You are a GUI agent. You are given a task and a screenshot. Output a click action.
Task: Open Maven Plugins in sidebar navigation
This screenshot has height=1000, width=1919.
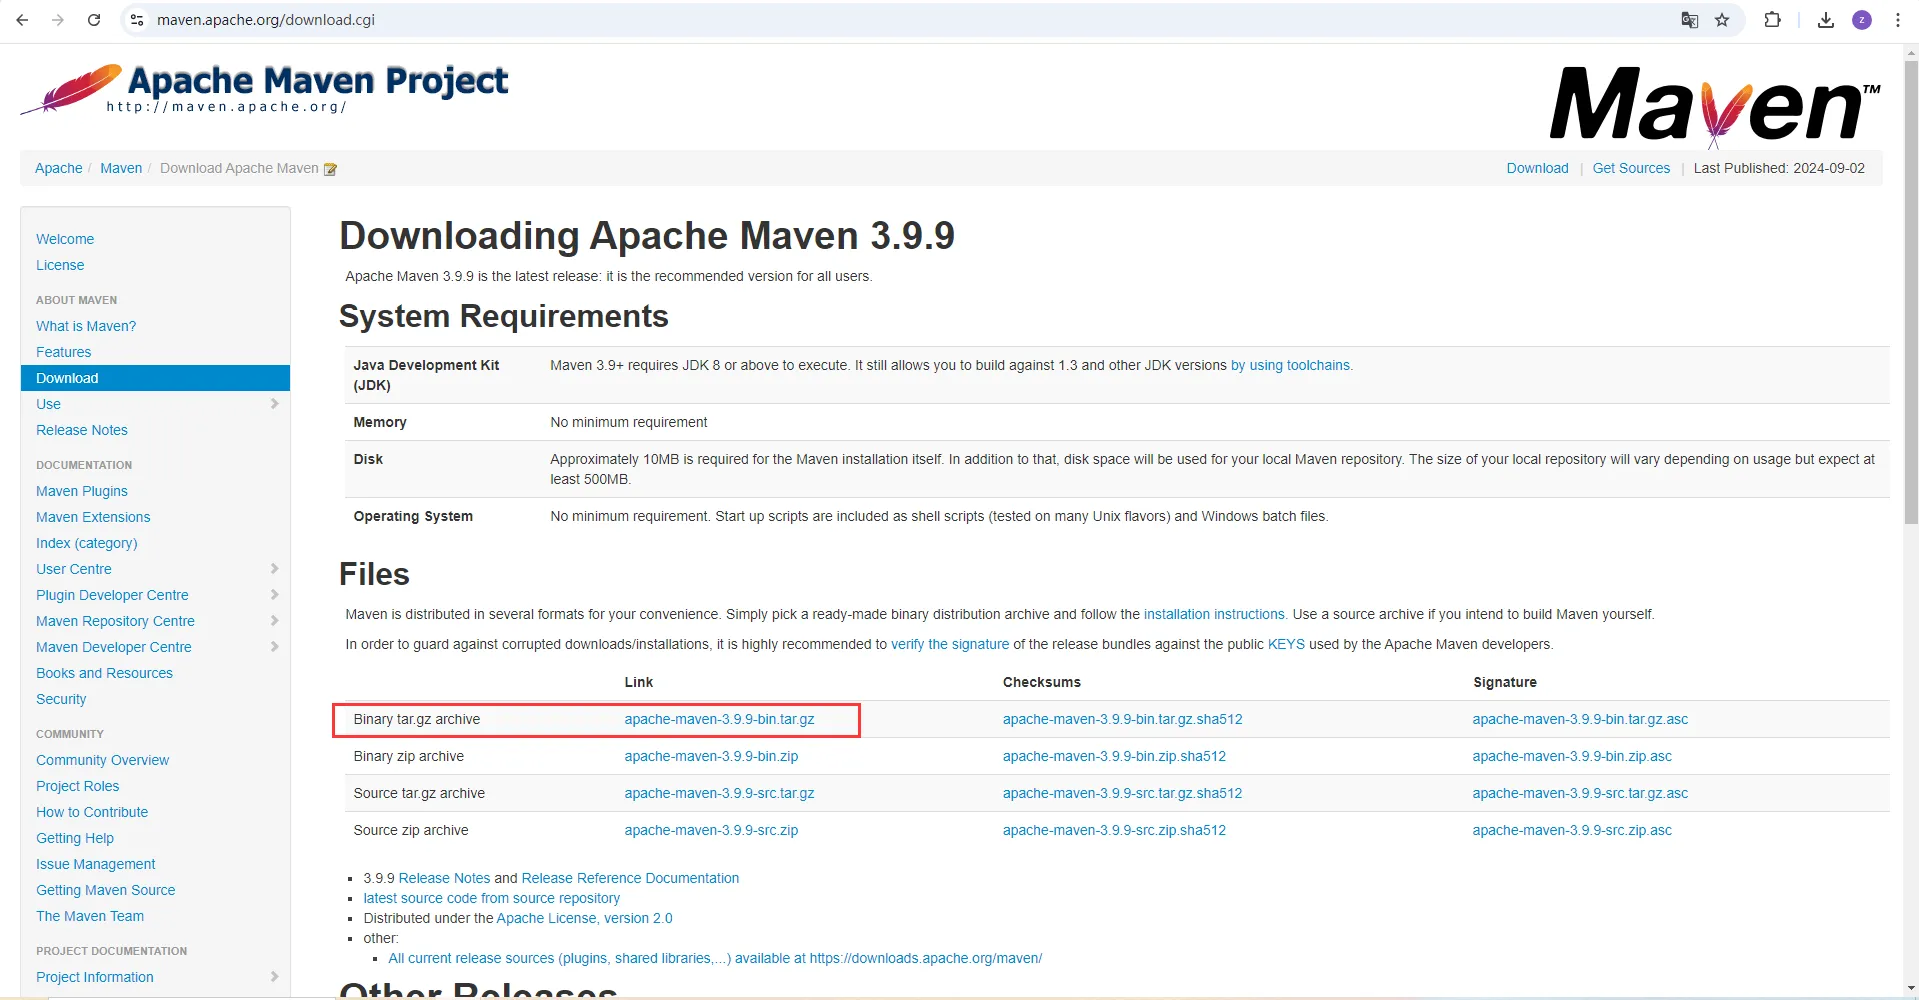[x=82, y=491]
